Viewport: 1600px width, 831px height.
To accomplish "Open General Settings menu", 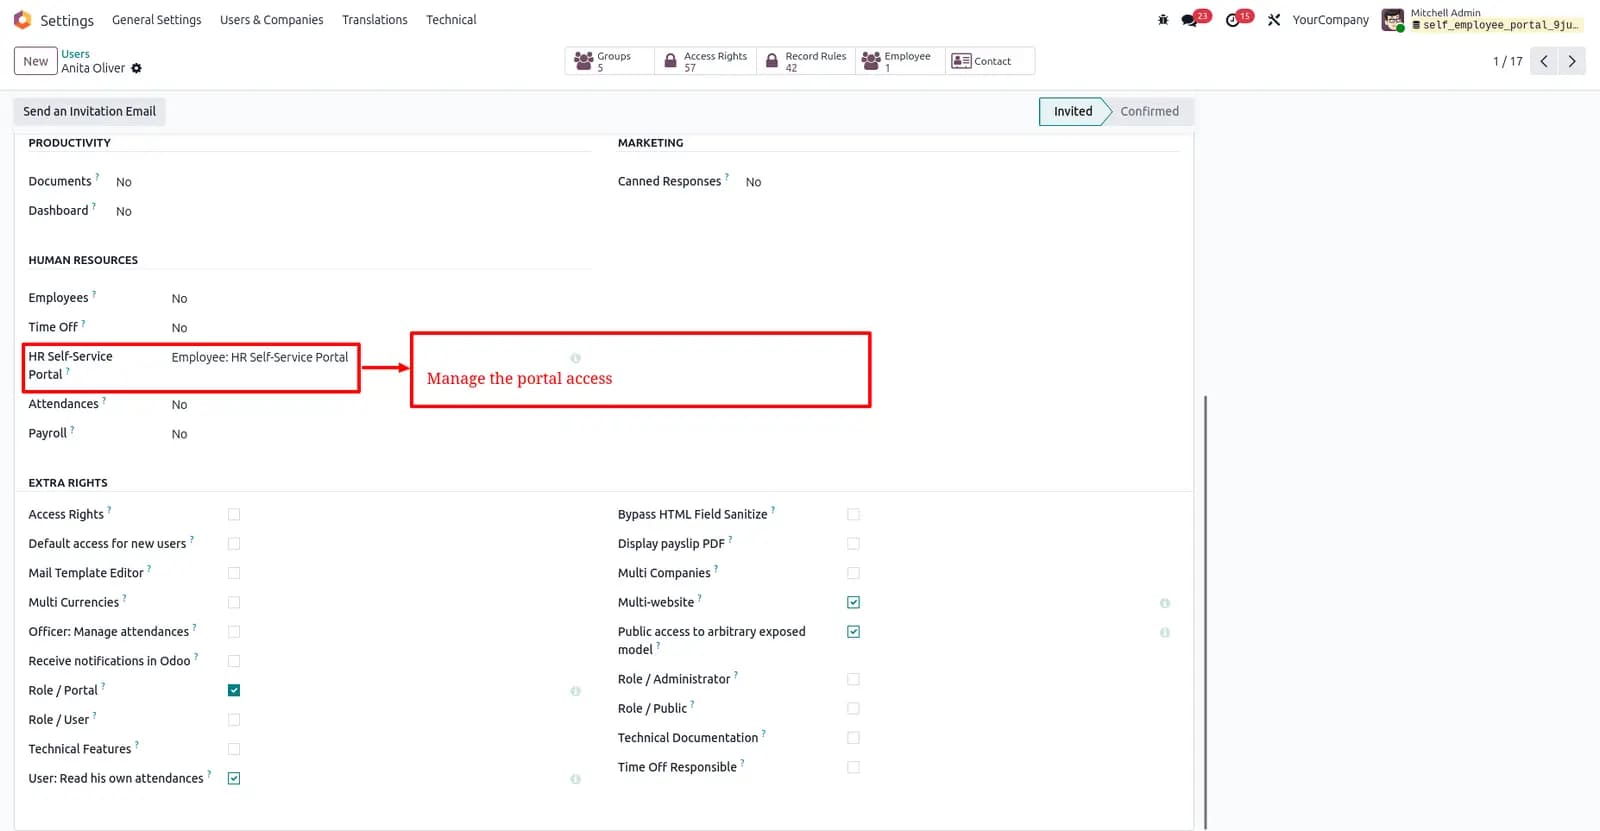I will [x=157, y=20].
